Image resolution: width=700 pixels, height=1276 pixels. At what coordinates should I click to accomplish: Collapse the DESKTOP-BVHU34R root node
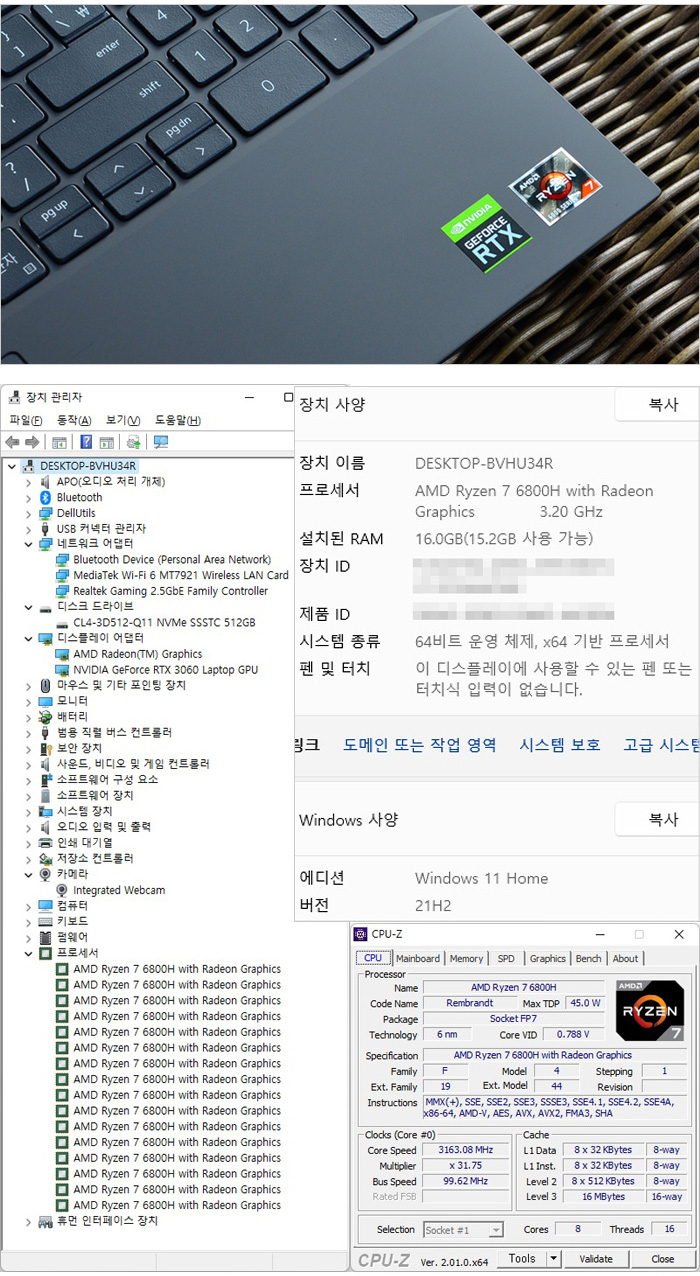11,466
